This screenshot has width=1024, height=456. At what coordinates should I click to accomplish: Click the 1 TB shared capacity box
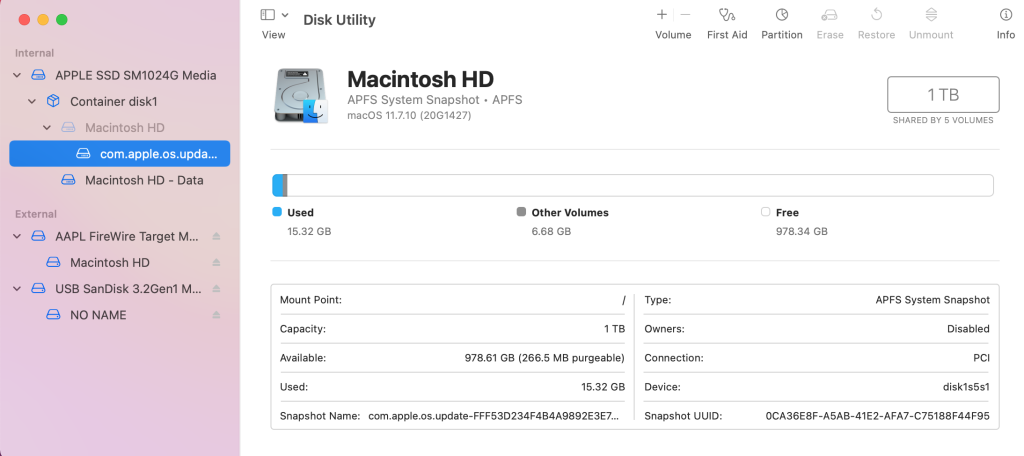[943, 95]
